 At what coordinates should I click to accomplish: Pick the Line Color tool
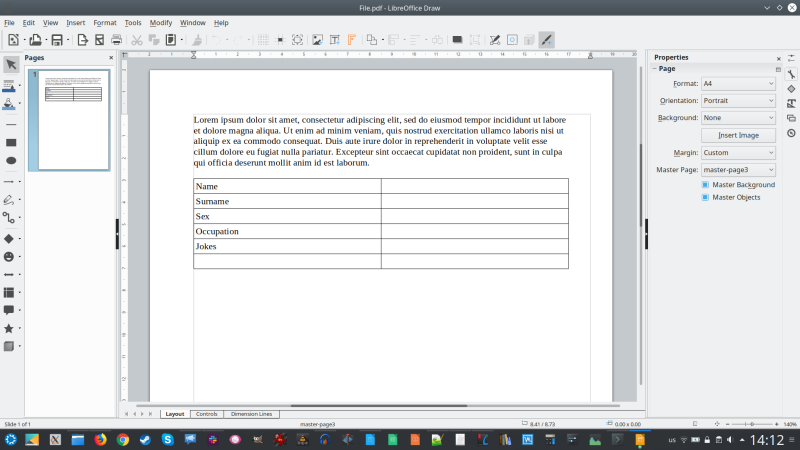pyautogui.click(x=9, y=85)
